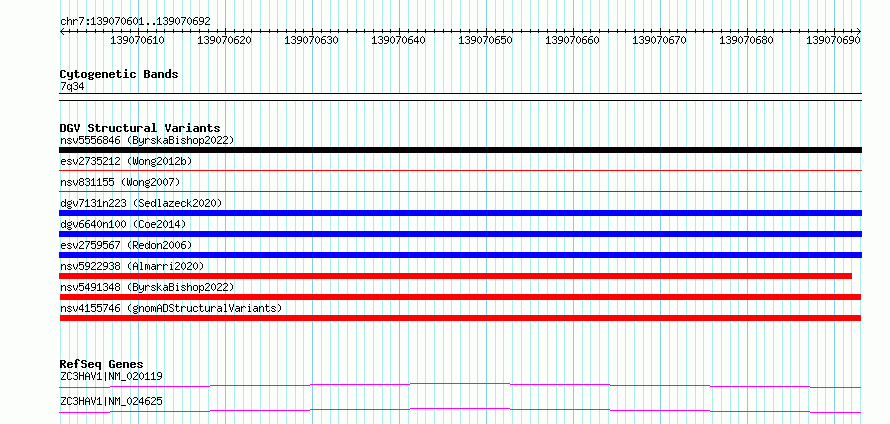Select ruler position 139070630
The image size is (890, 424).
click(x=312, y=40)
